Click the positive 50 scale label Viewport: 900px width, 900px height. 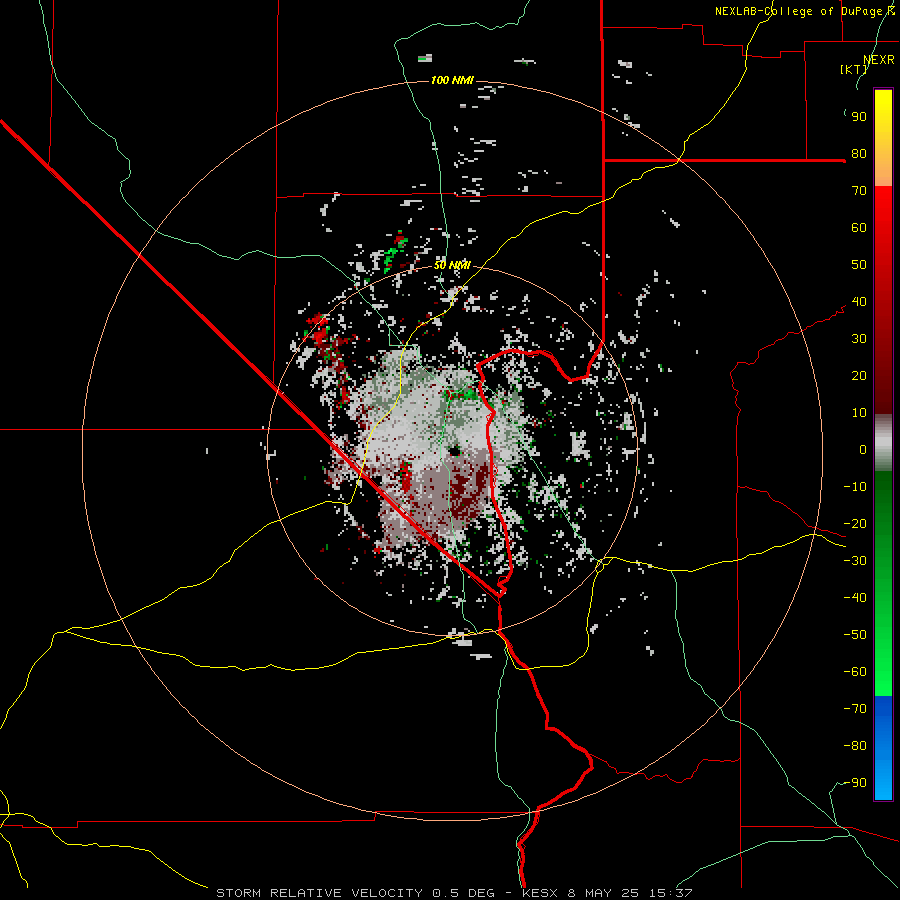tap(859, 265)
